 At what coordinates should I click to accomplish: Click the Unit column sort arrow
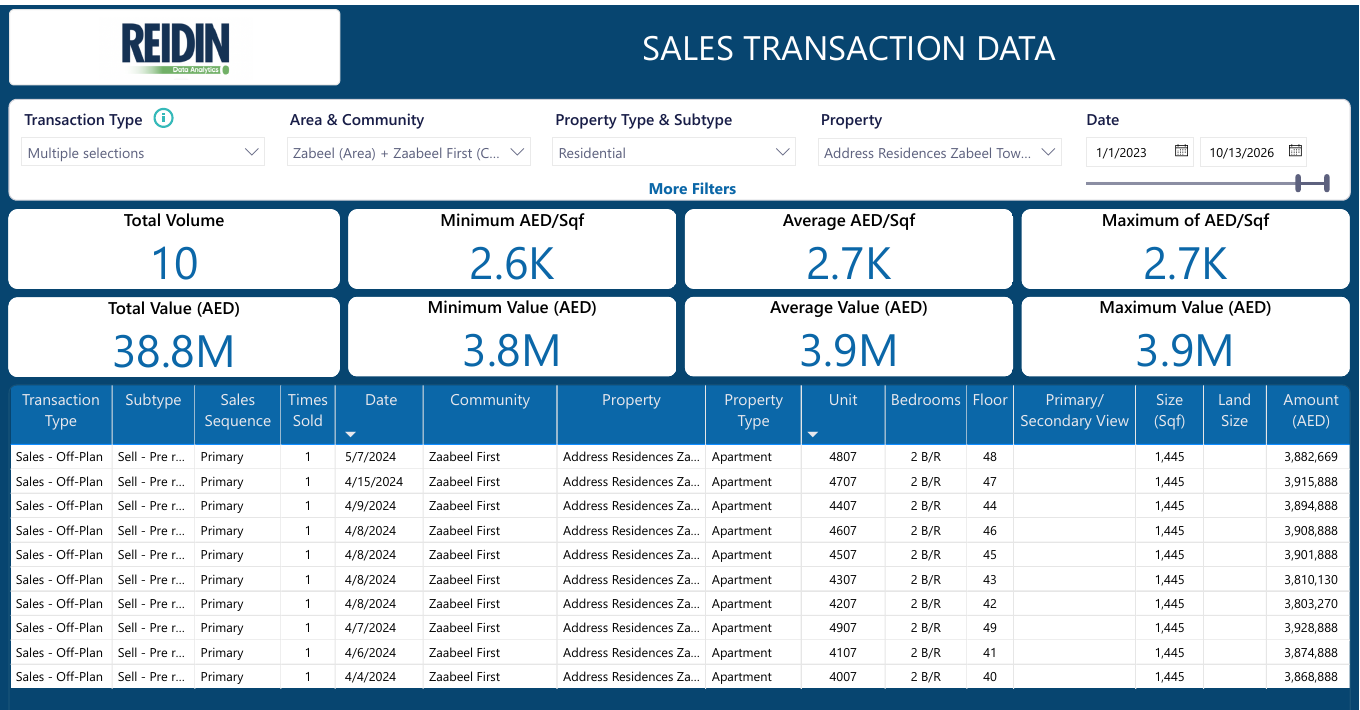813,434
